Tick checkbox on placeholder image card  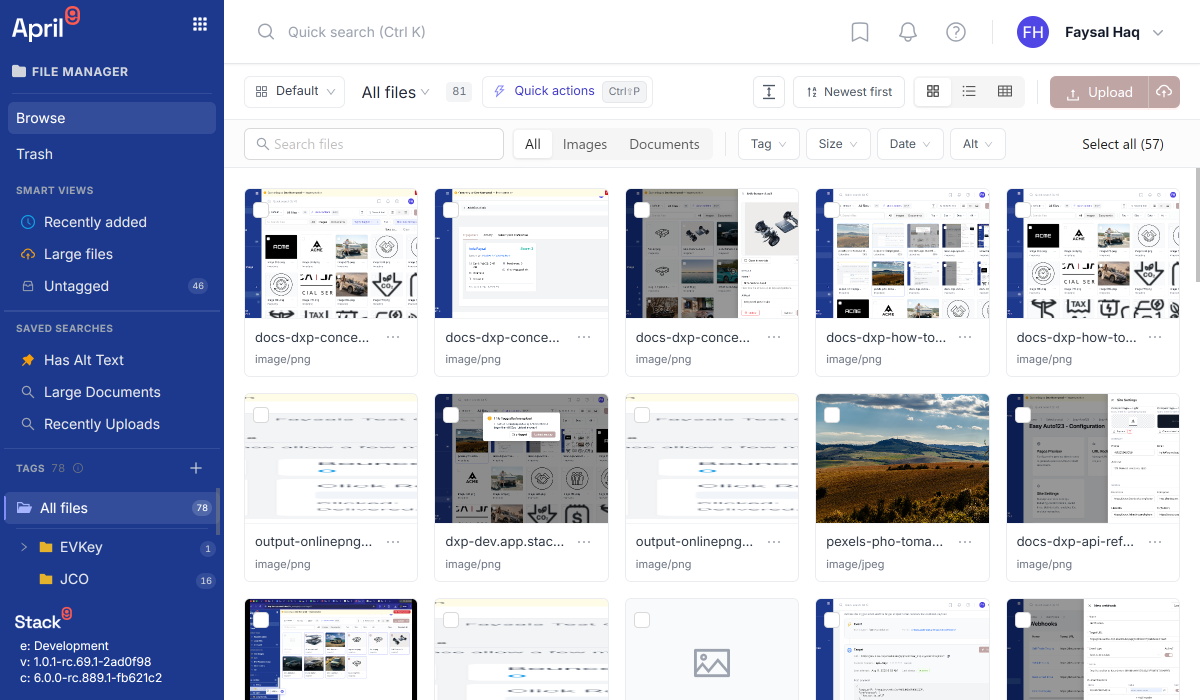641,620
